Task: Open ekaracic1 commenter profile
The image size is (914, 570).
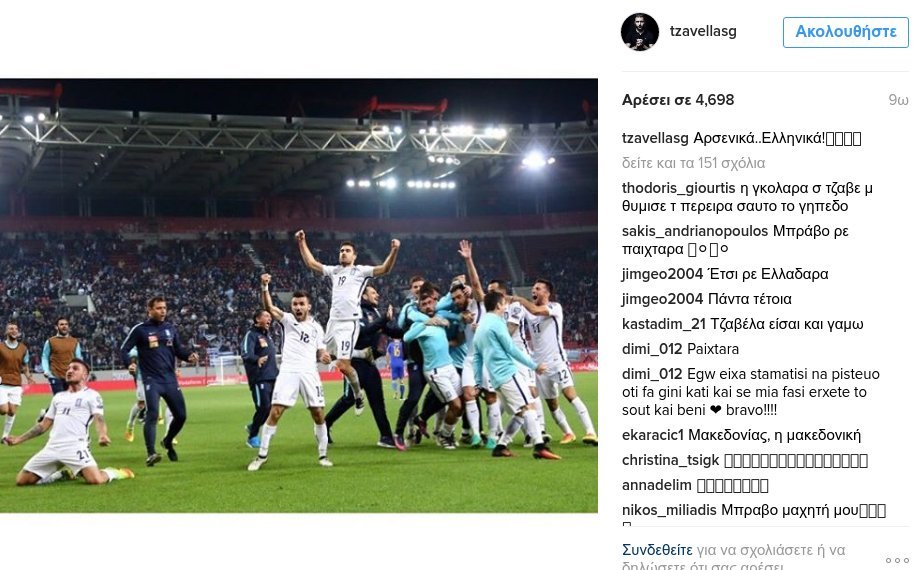Action: (x=652, y=435)
